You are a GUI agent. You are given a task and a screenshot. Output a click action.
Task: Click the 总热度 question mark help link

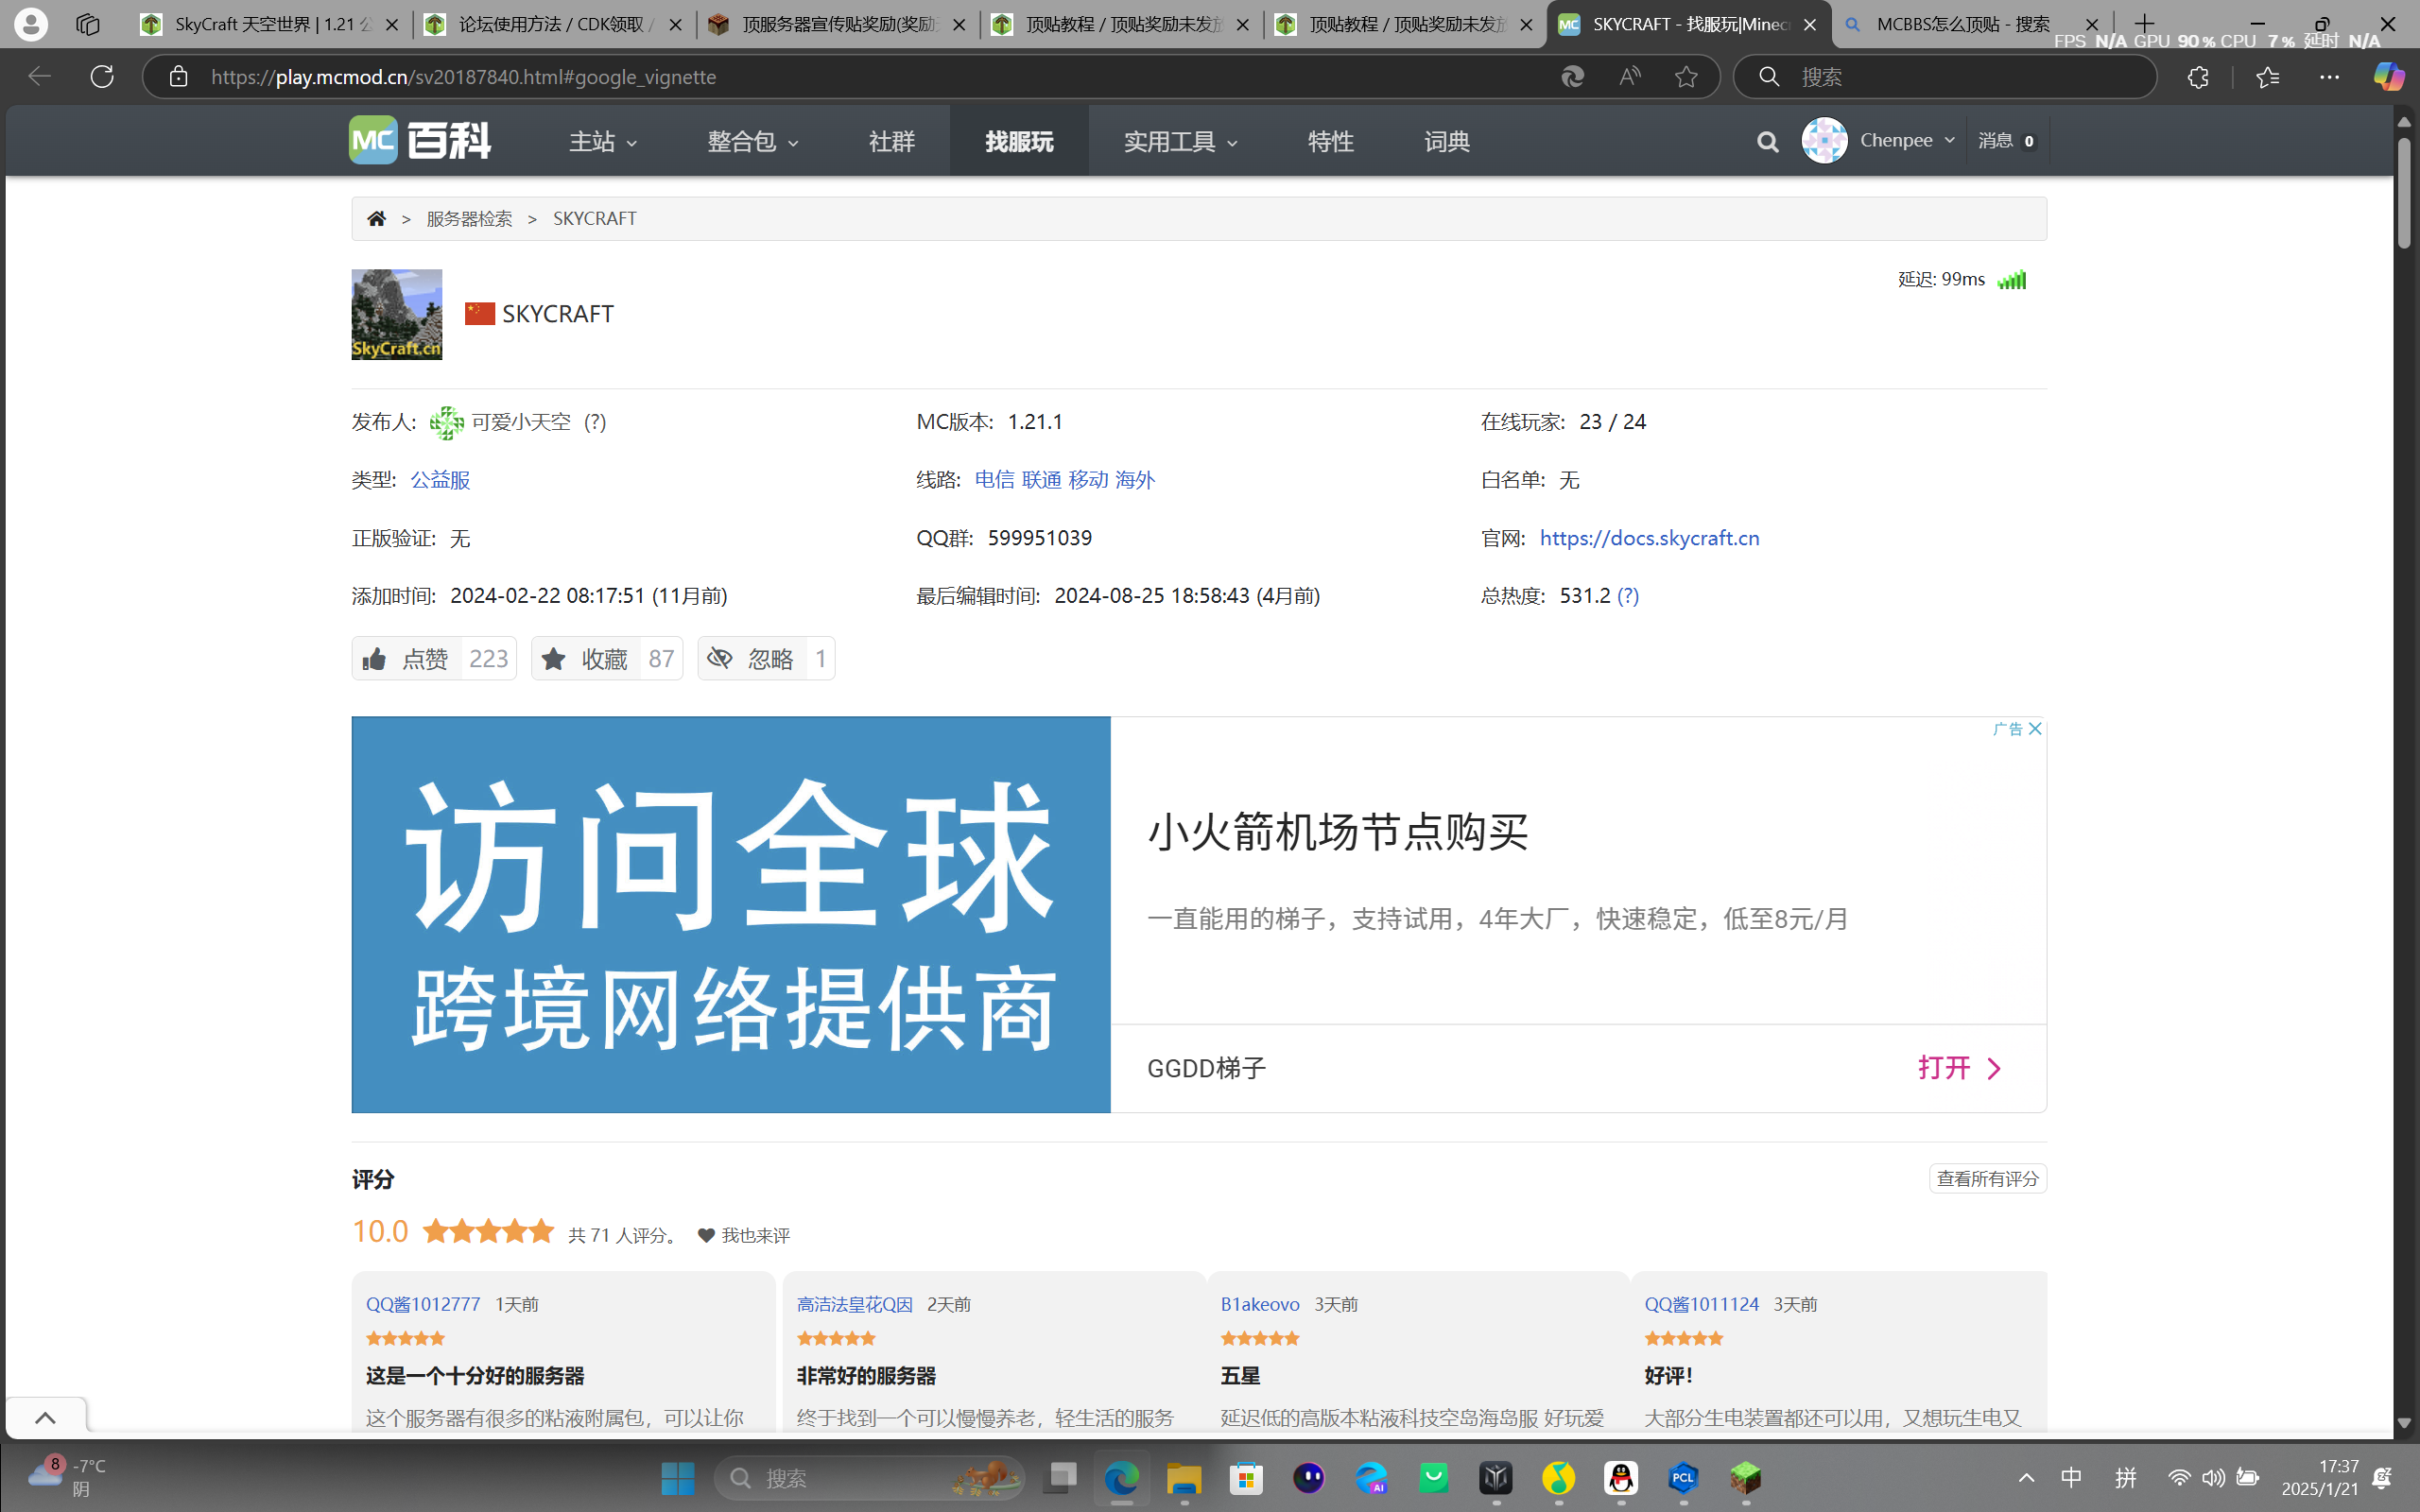pyautogui.click(x=1628, y=596)
